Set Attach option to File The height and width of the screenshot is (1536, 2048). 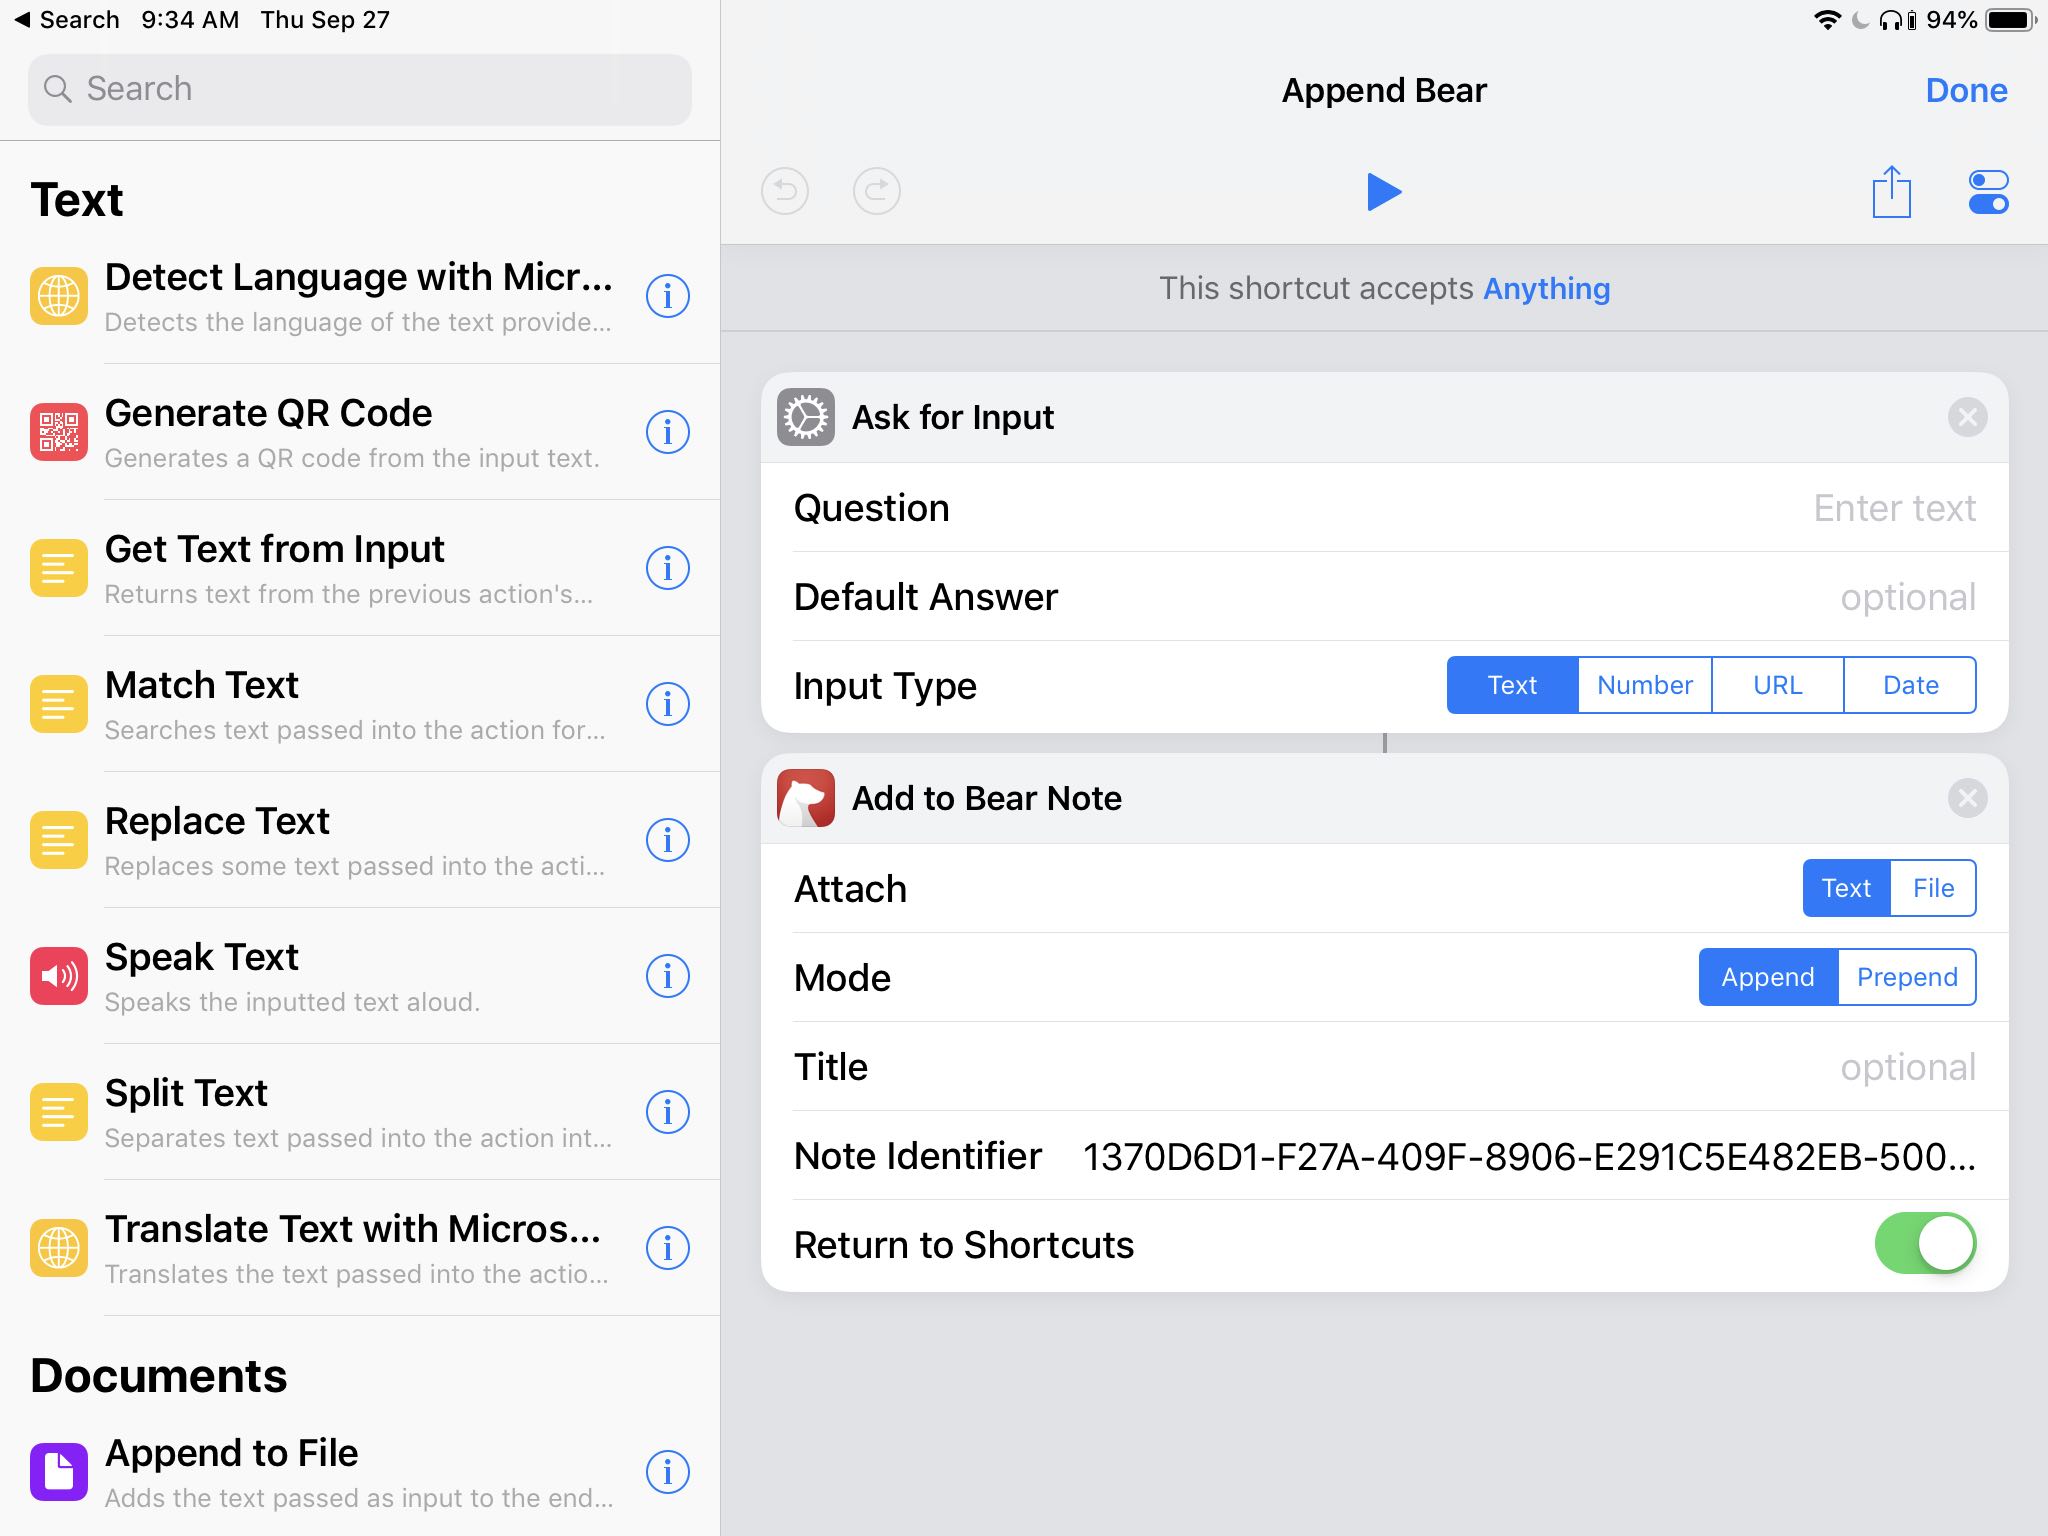point(1932,888)
